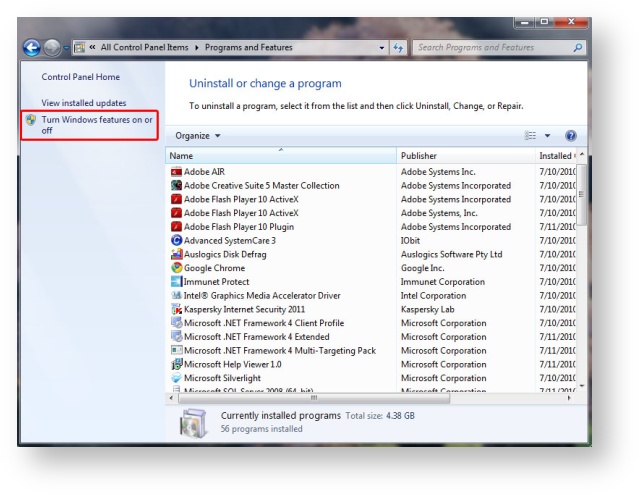Sort list by the Name column header
Image resolution: width=640 pixels, height=495 pixels.
click(x=280, y=156)
